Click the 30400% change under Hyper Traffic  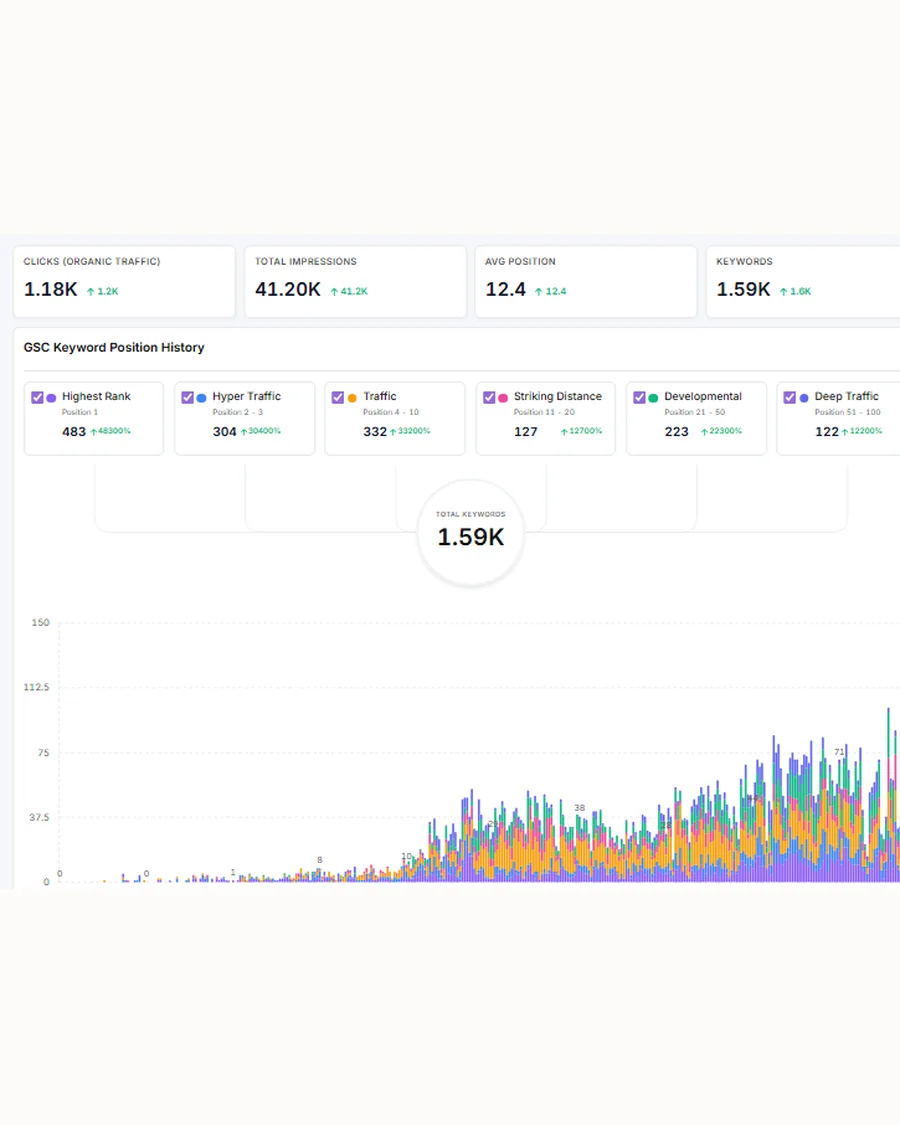click(264, 431)
